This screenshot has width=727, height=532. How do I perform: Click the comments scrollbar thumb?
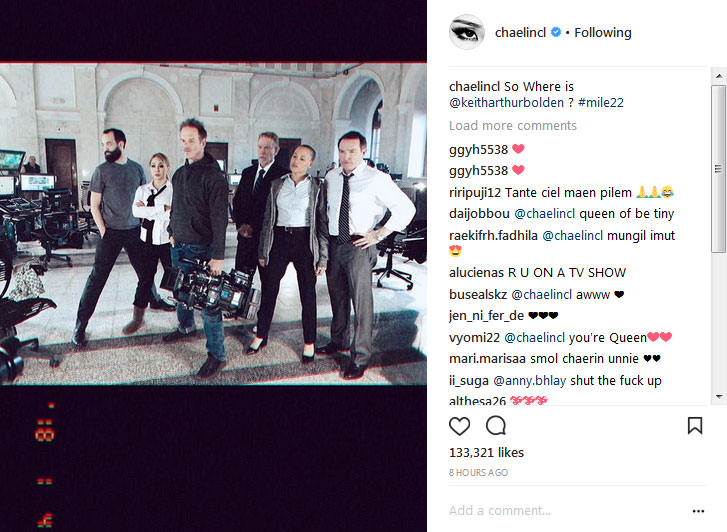click(x=719, y=169)
